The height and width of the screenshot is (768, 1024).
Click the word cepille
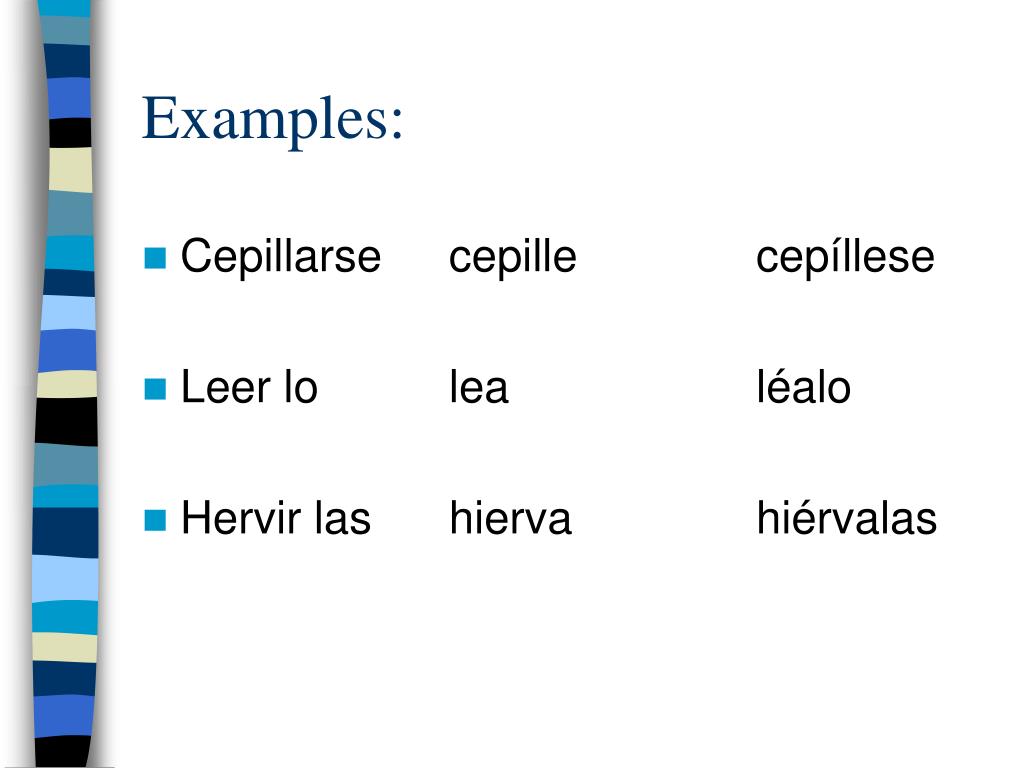[x=513, y=257]
